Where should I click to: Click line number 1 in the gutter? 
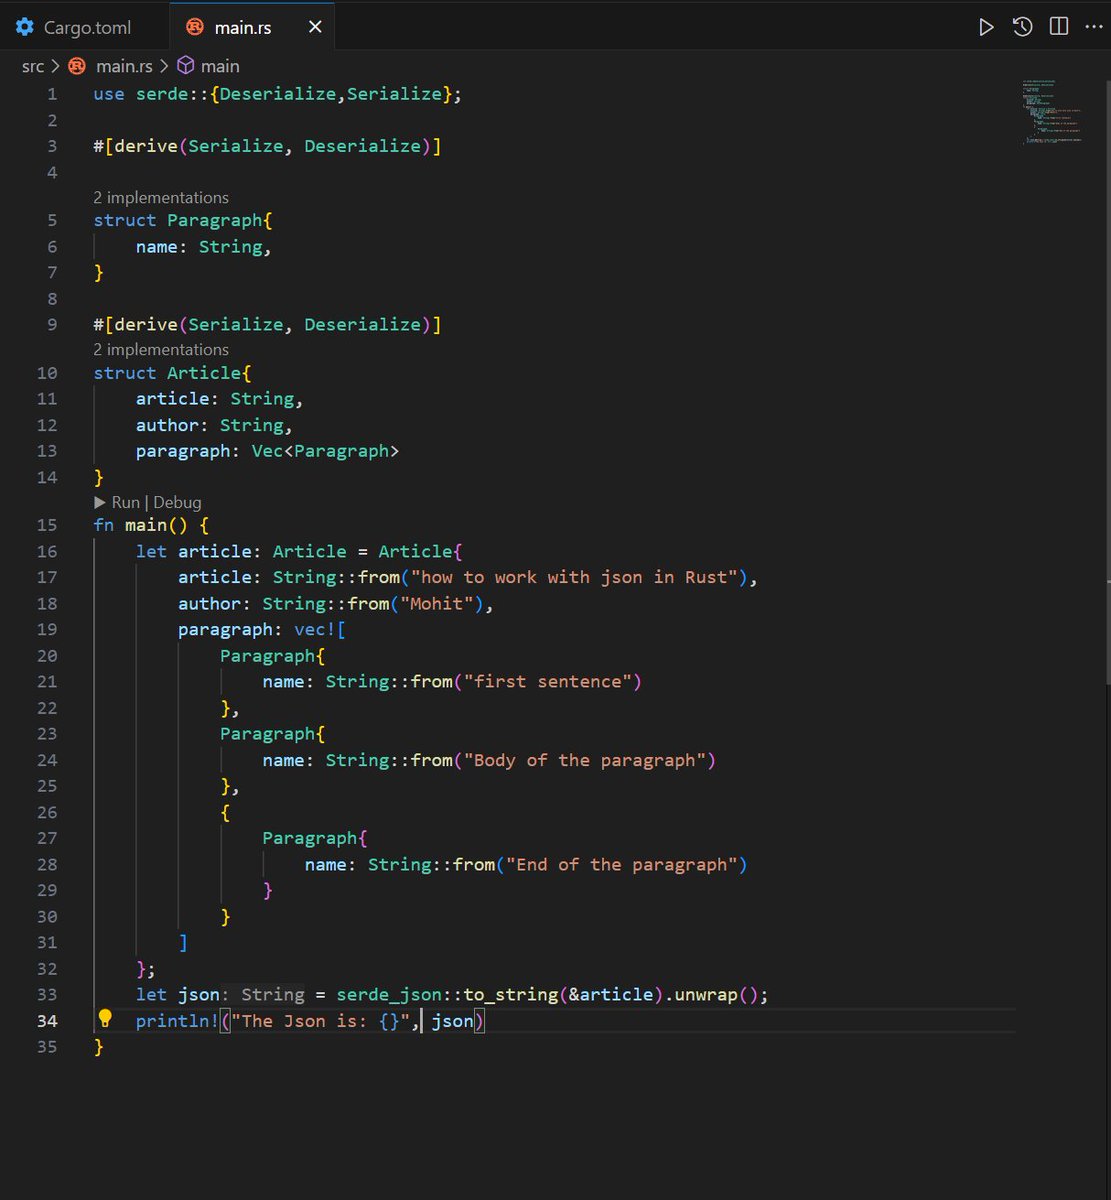pos(52,94)
